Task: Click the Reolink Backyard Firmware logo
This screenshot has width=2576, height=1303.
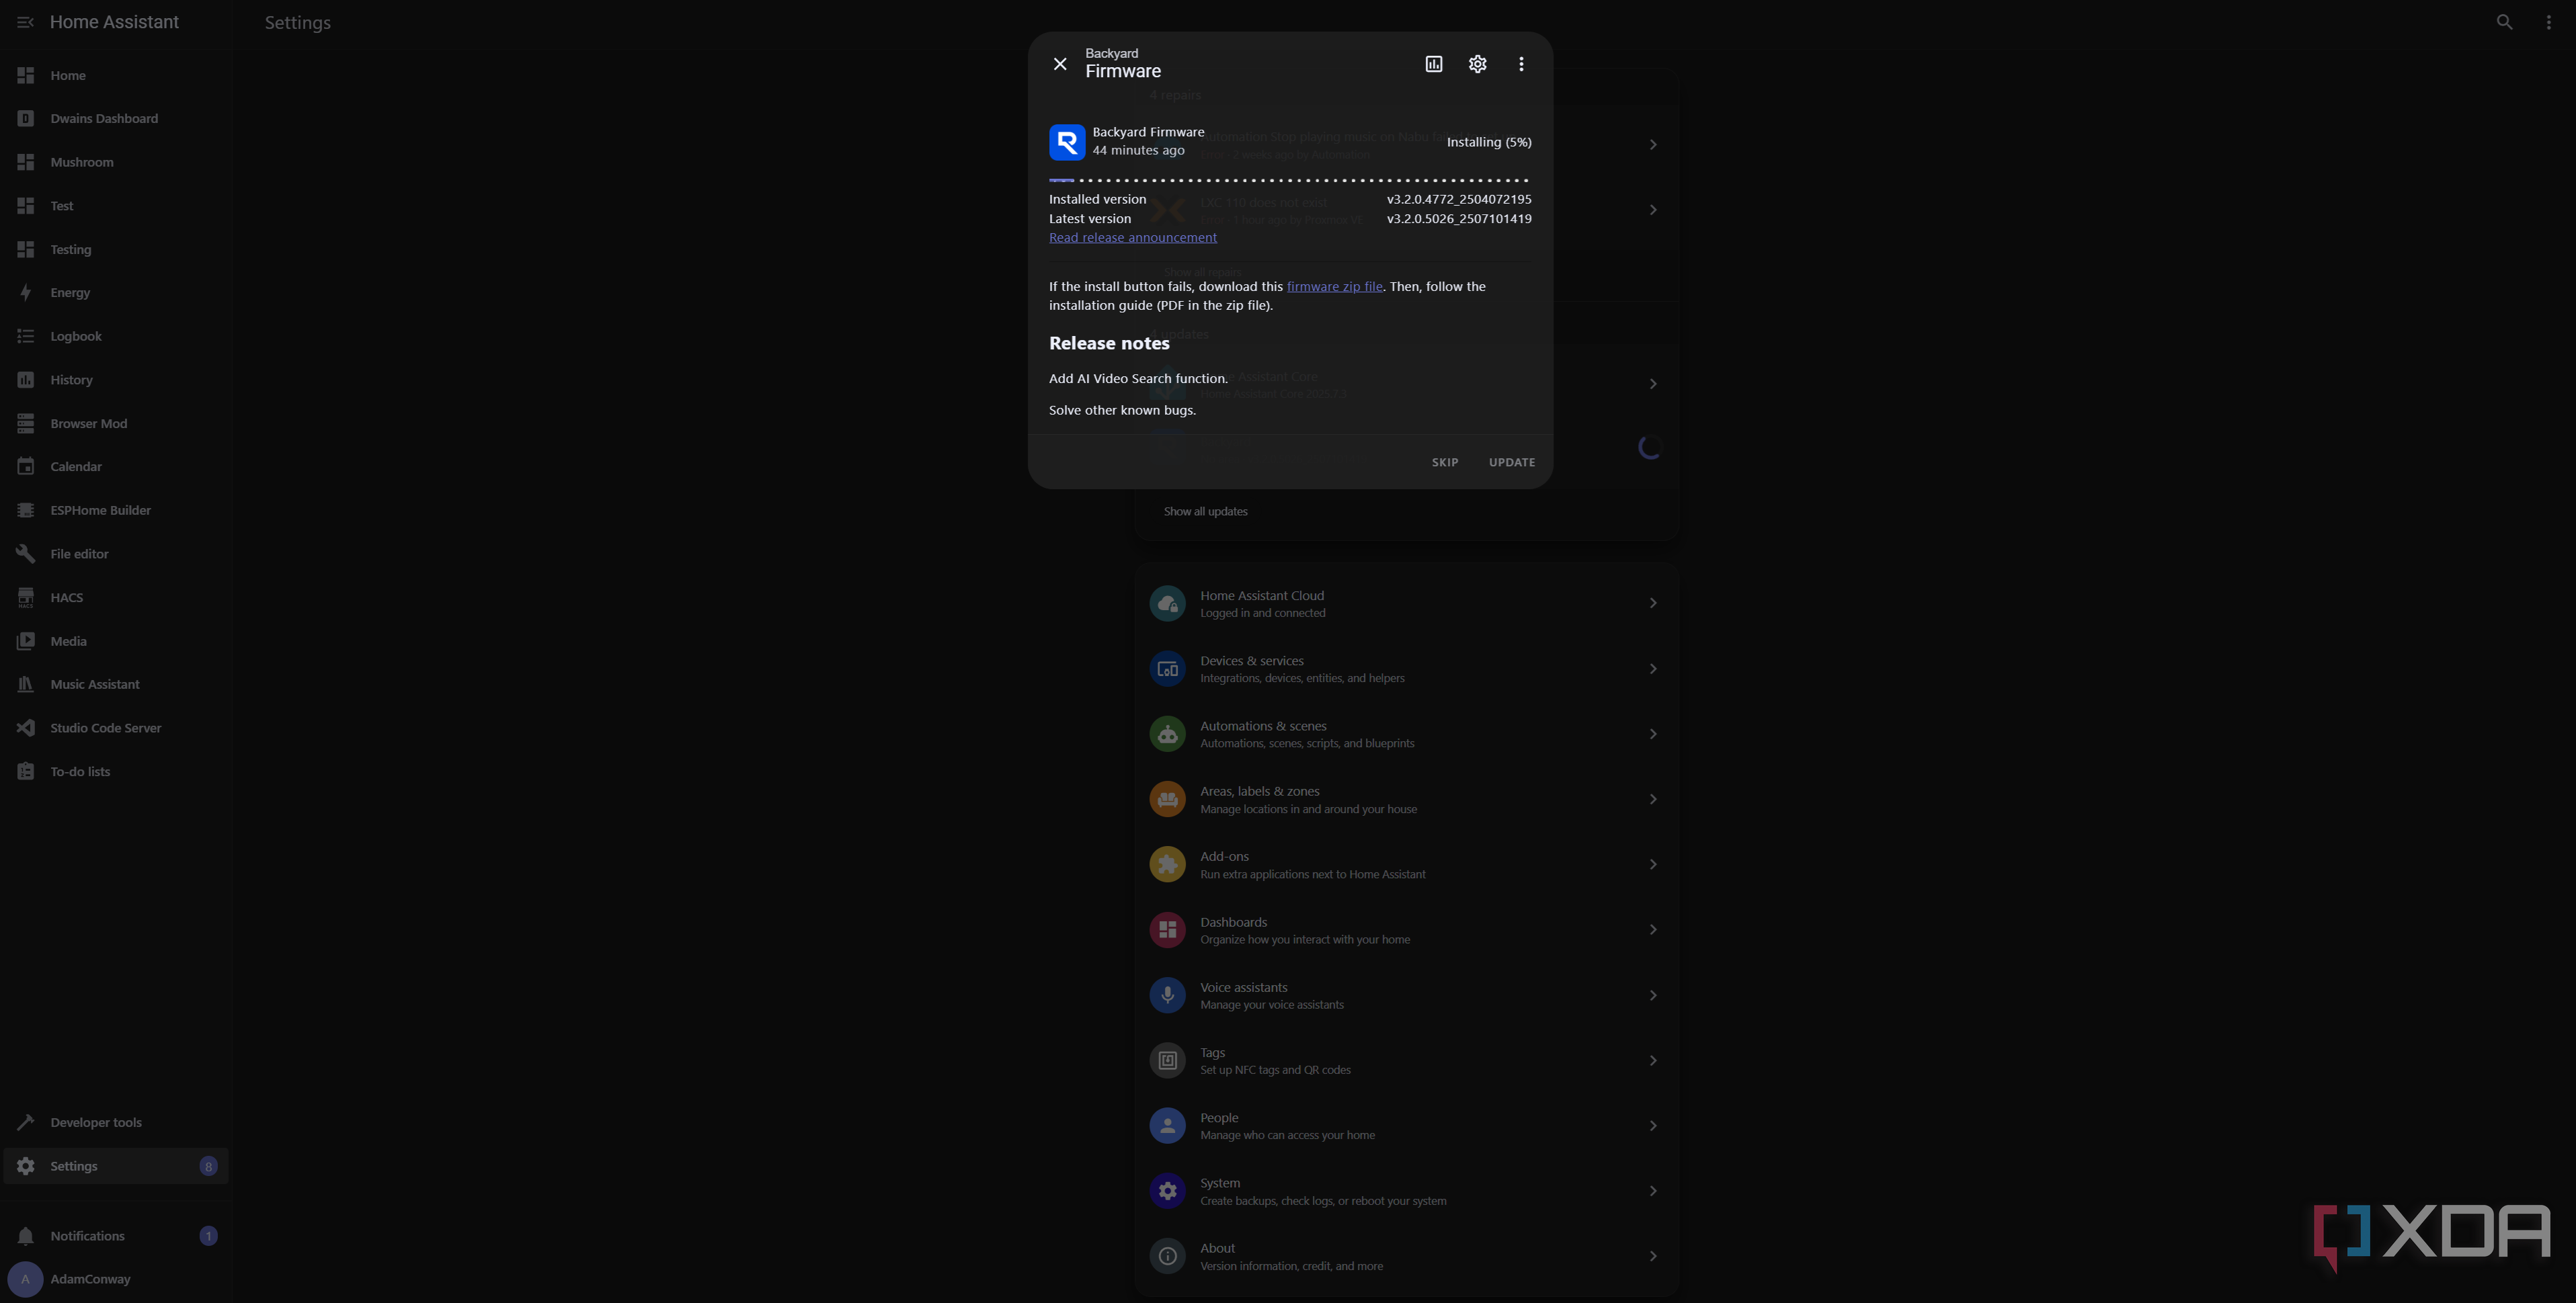Action: tap(1067, 142)
